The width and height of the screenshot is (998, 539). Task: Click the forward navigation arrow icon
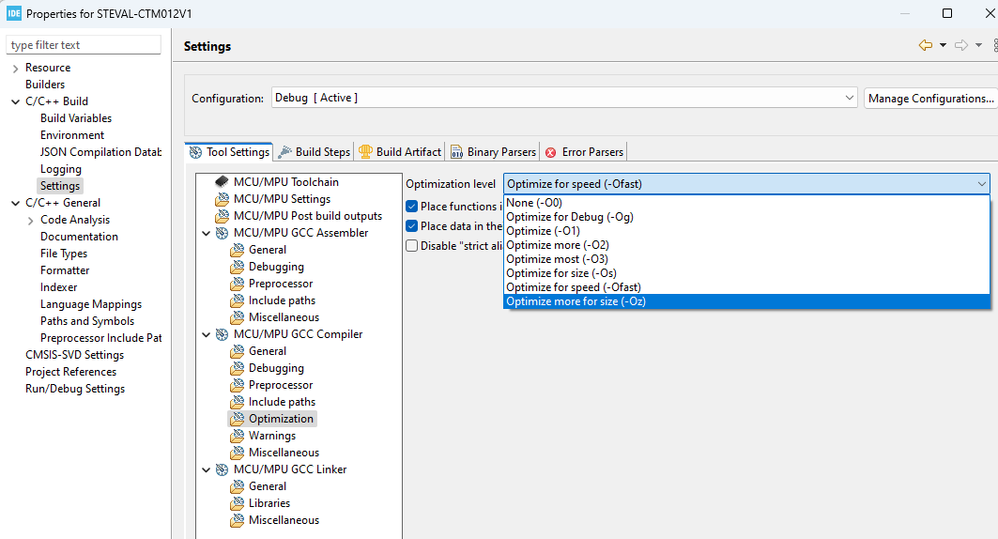click(x=961, y=46)
